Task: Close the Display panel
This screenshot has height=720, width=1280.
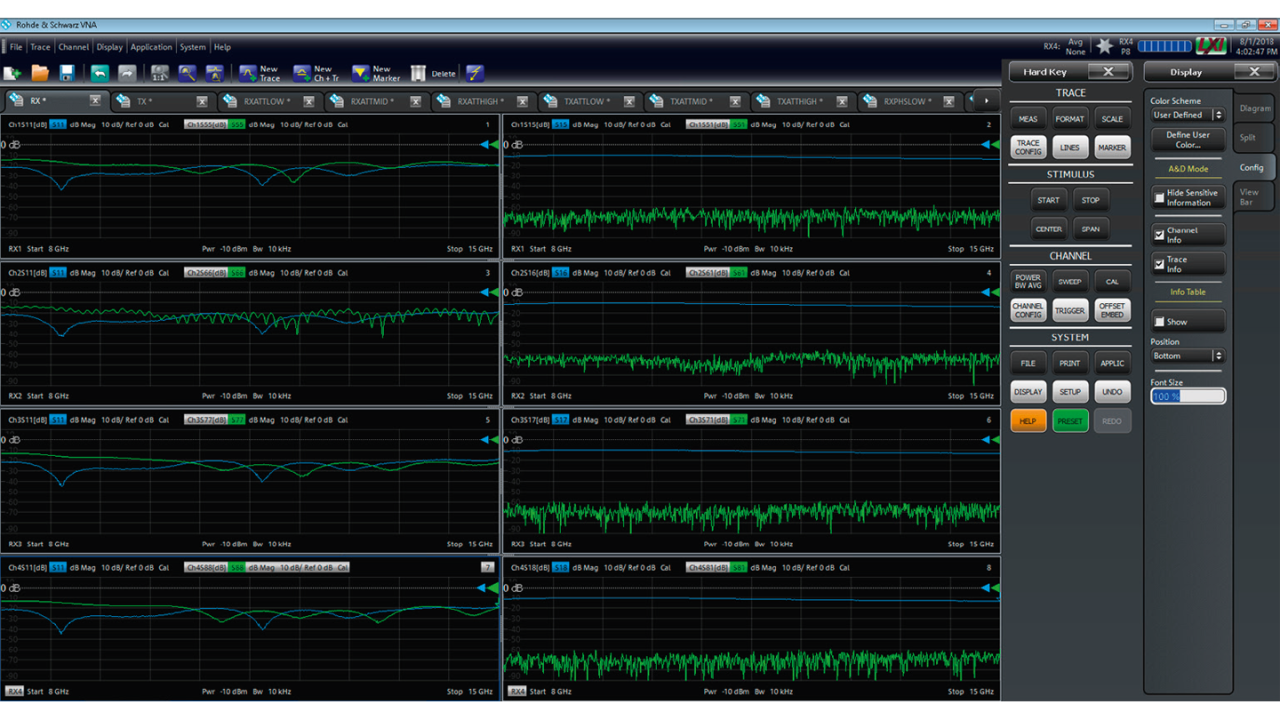Action: click(1254, 72)
